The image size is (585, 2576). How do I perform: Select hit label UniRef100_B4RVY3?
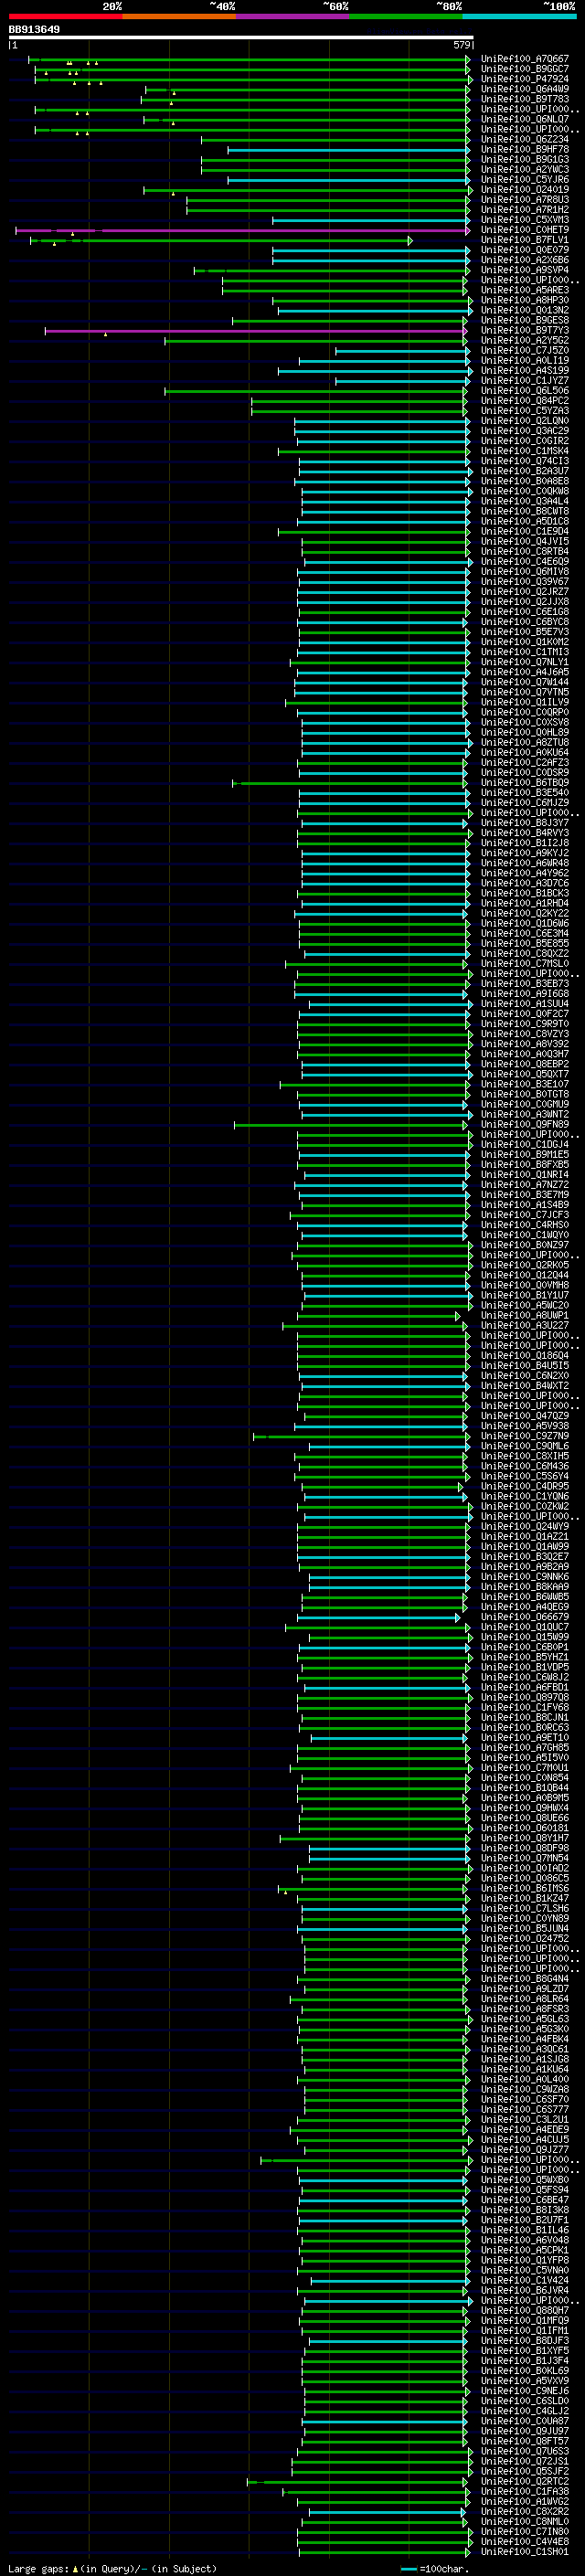point(525,833)
